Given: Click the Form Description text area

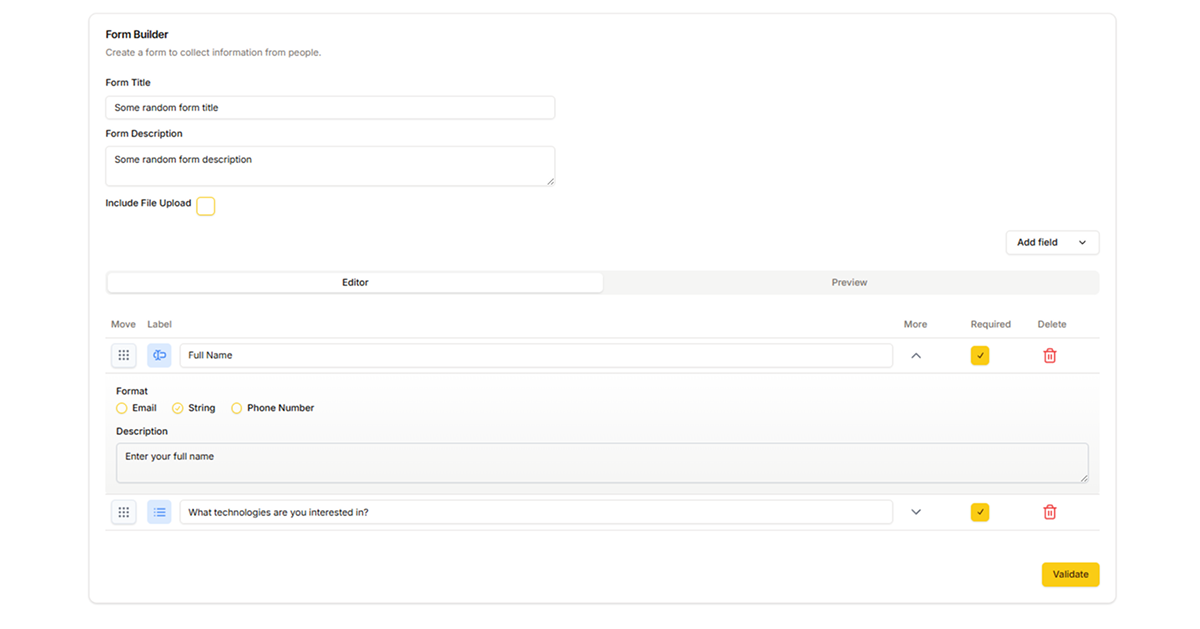Looking at the screenshot, I should tap(330, 165).
